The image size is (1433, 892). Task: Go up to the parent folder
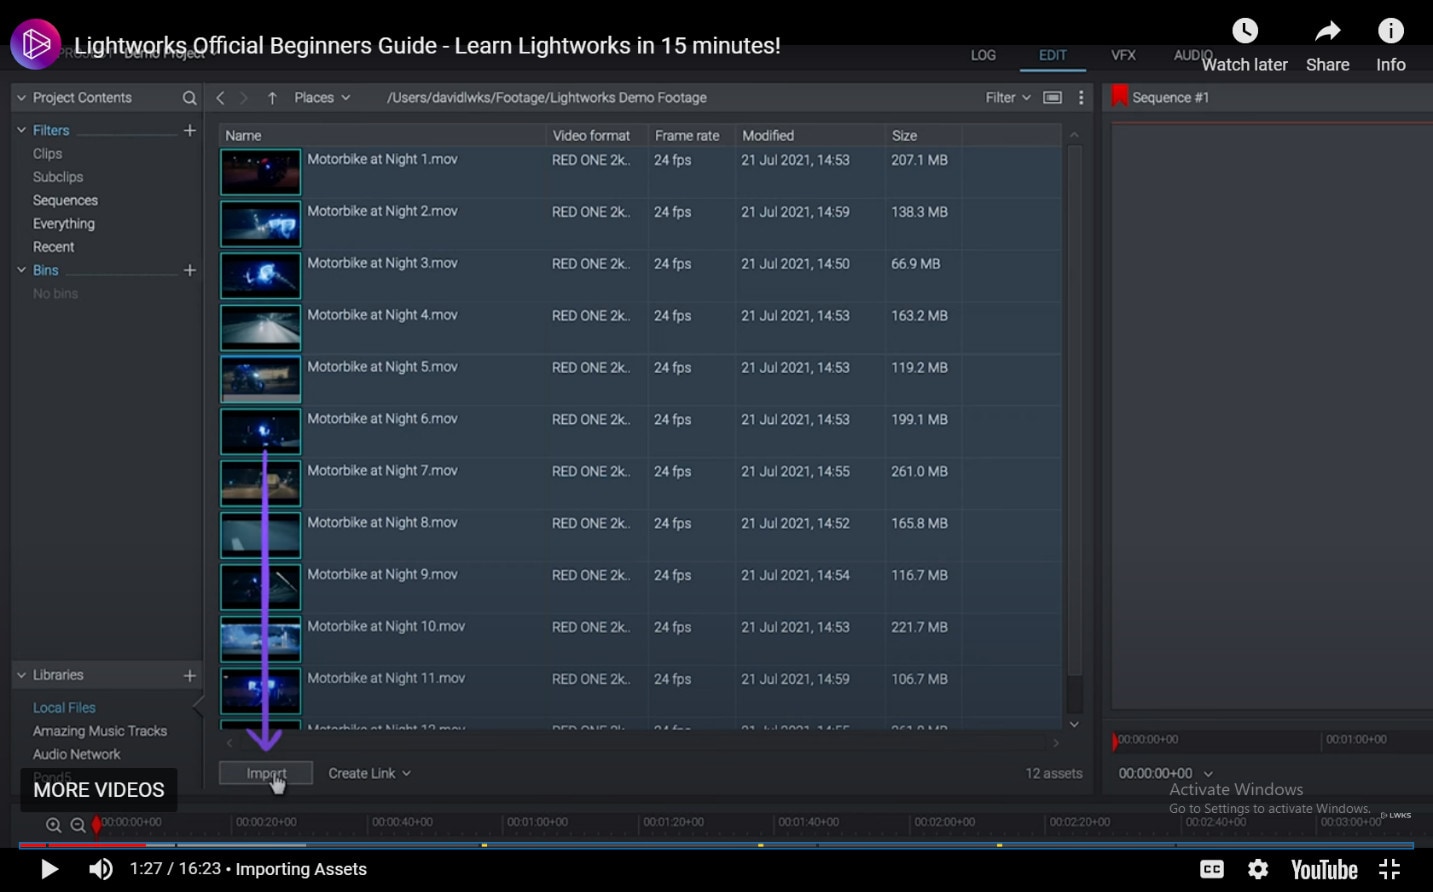pos(272,98)
